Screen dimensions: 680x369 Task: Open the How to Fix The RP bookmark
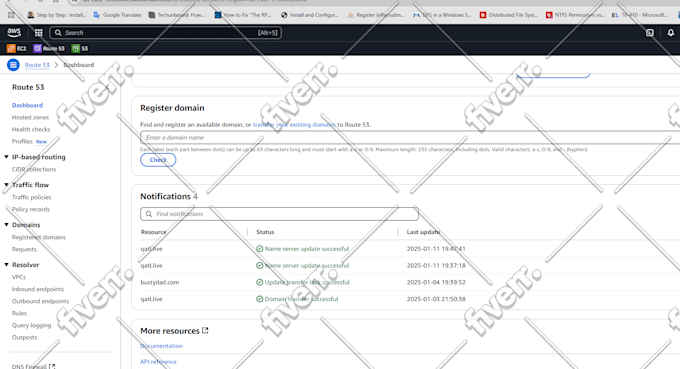tap(243, 15)
